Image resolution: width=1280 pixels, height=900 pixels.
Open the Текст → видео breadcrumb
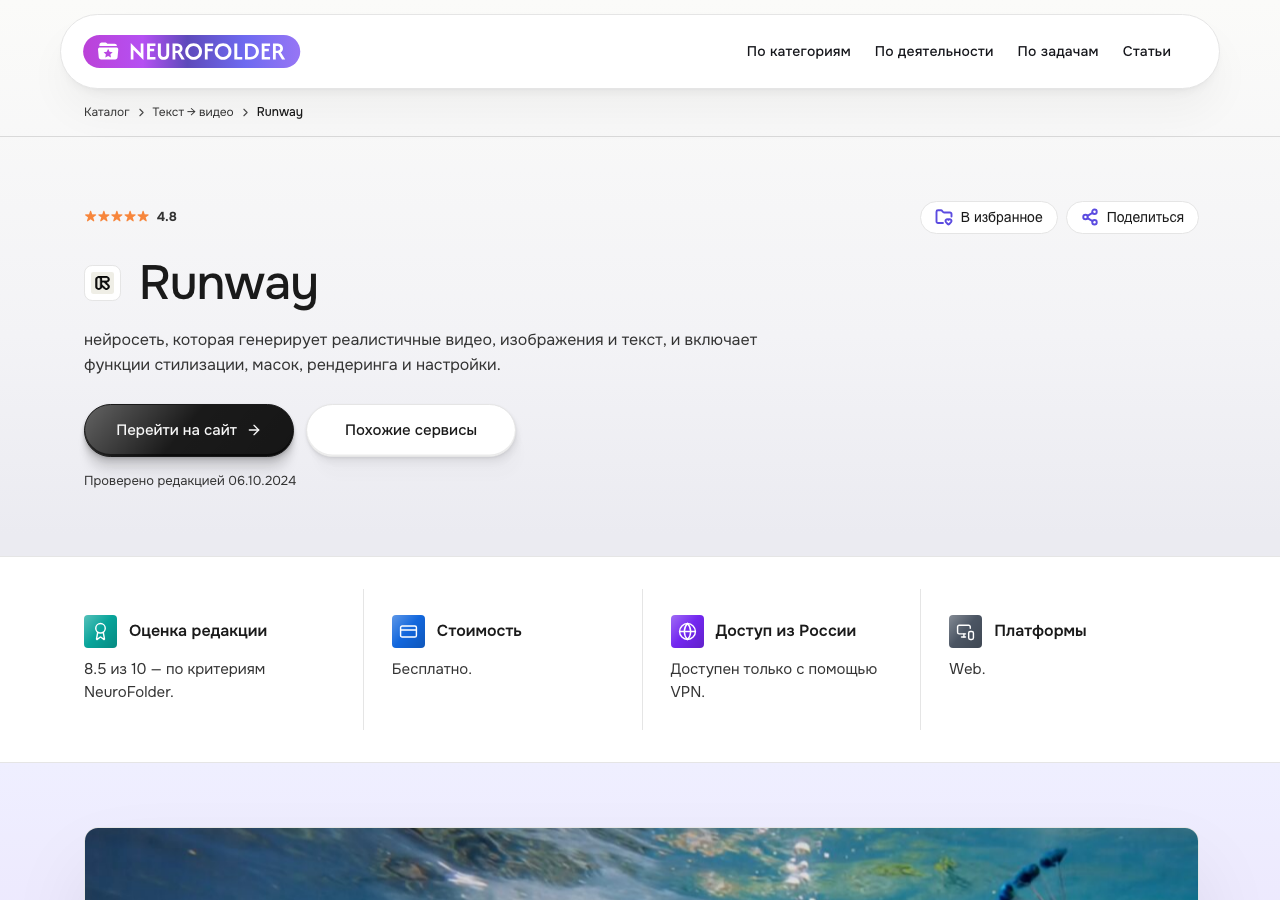(x=193, y=112)
